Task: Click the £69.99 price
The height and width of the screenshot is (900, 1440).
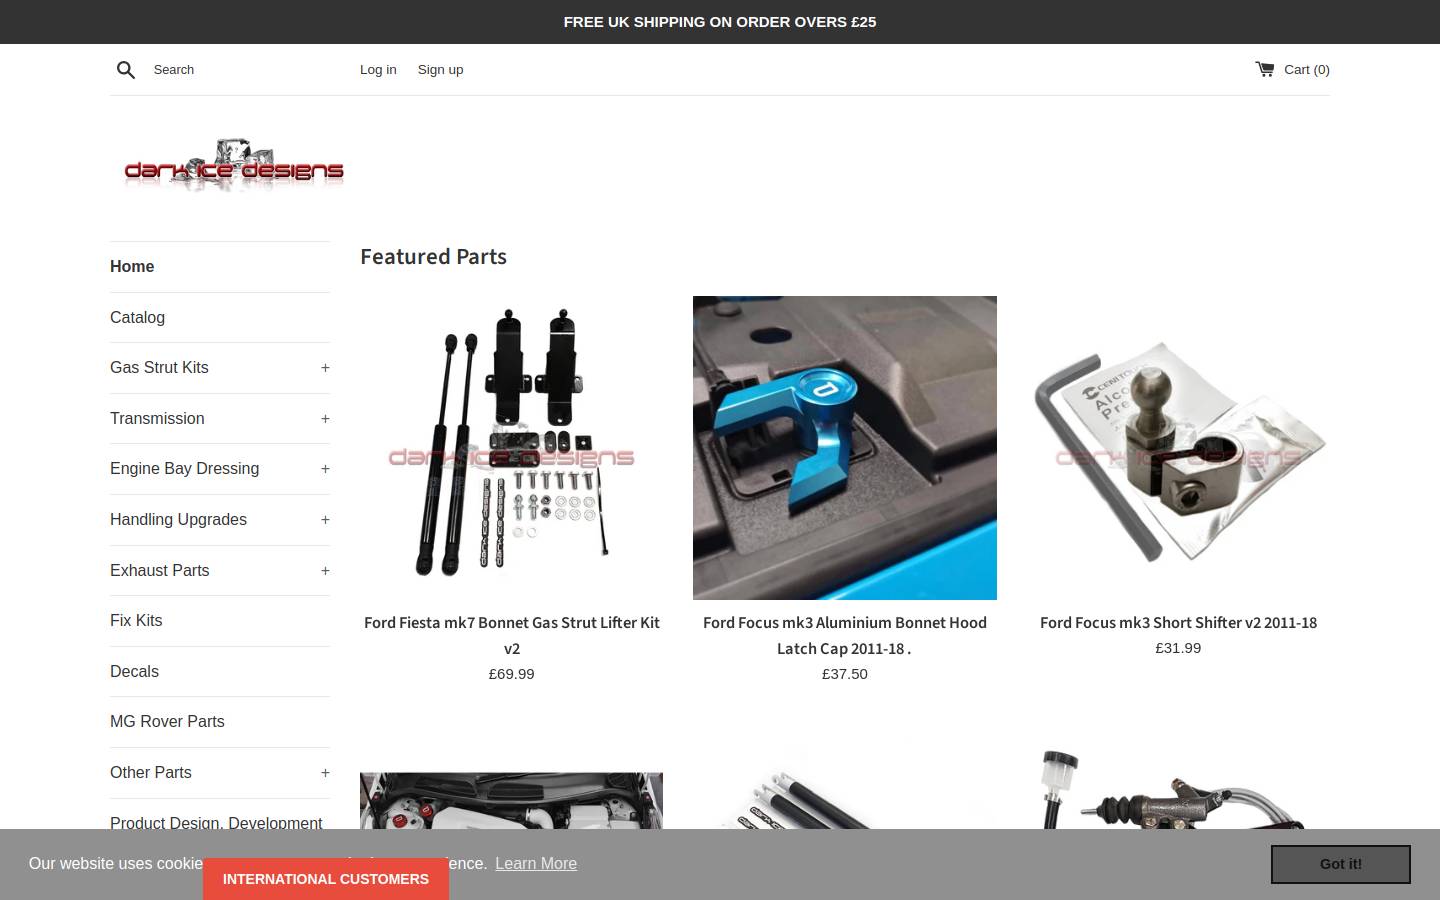Action: click(511, 674)
